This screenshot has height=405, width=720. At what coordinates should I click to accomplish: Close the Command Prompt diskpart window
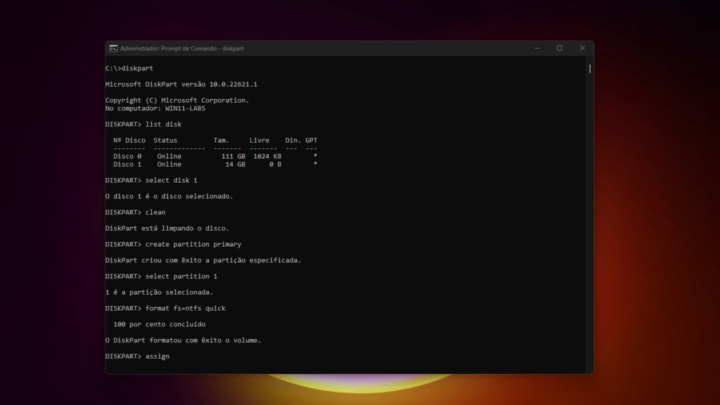[582, 48]
